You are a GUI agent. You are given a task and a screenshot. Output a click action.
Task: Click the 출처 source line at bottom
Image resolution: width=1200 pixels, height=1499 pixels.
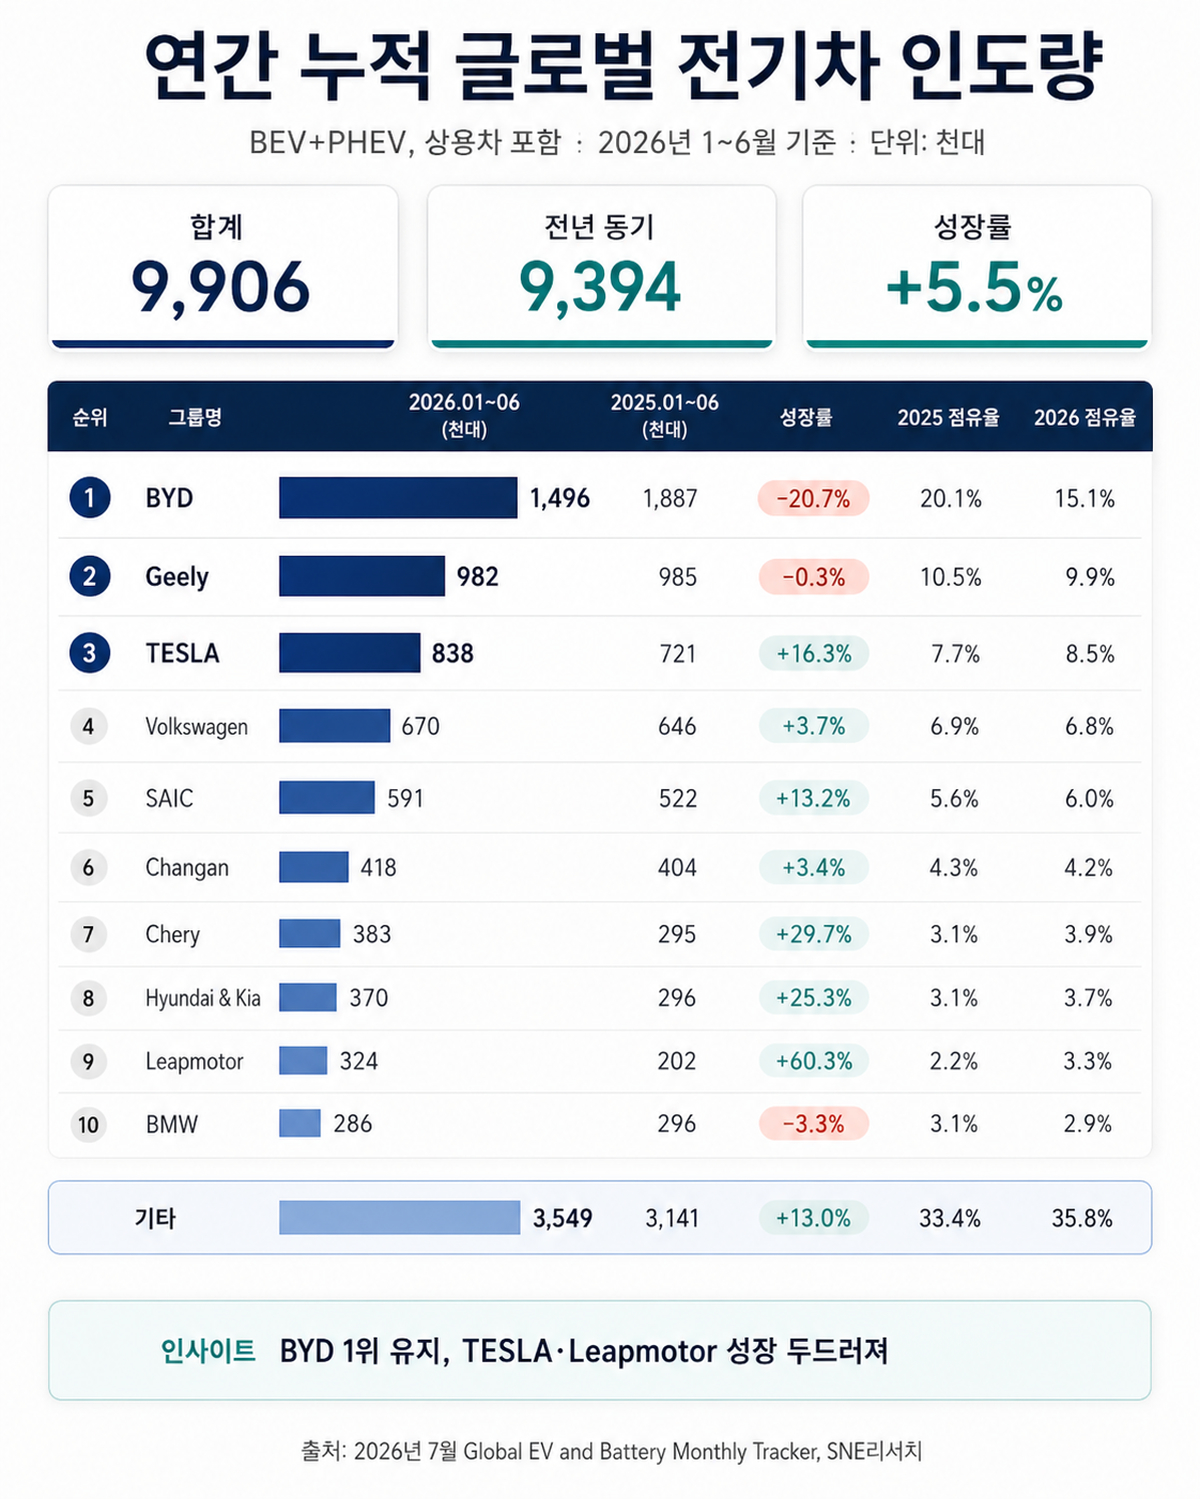611,1451
